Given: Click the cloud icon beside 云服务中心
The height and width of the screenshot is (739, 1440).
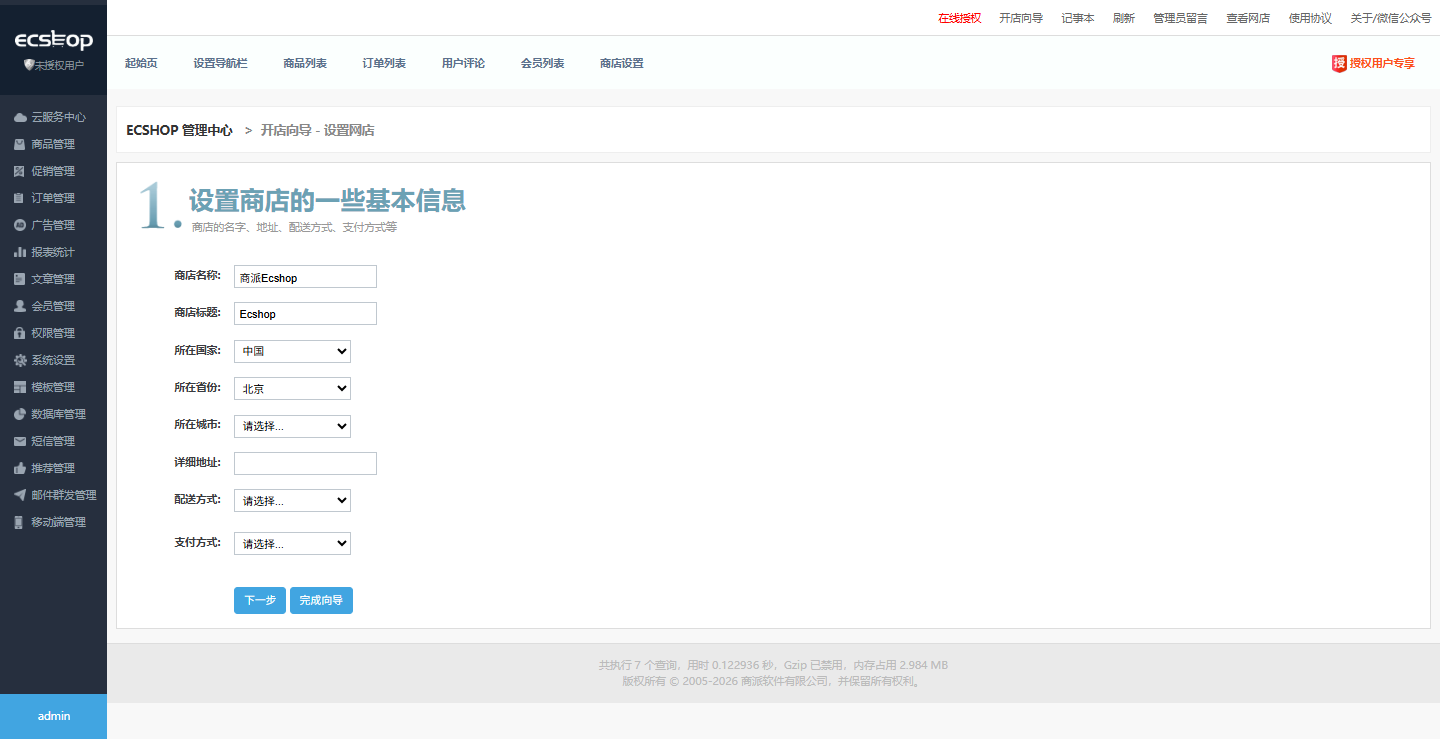Looking at the screenshot, I should [x=20, y=117].
